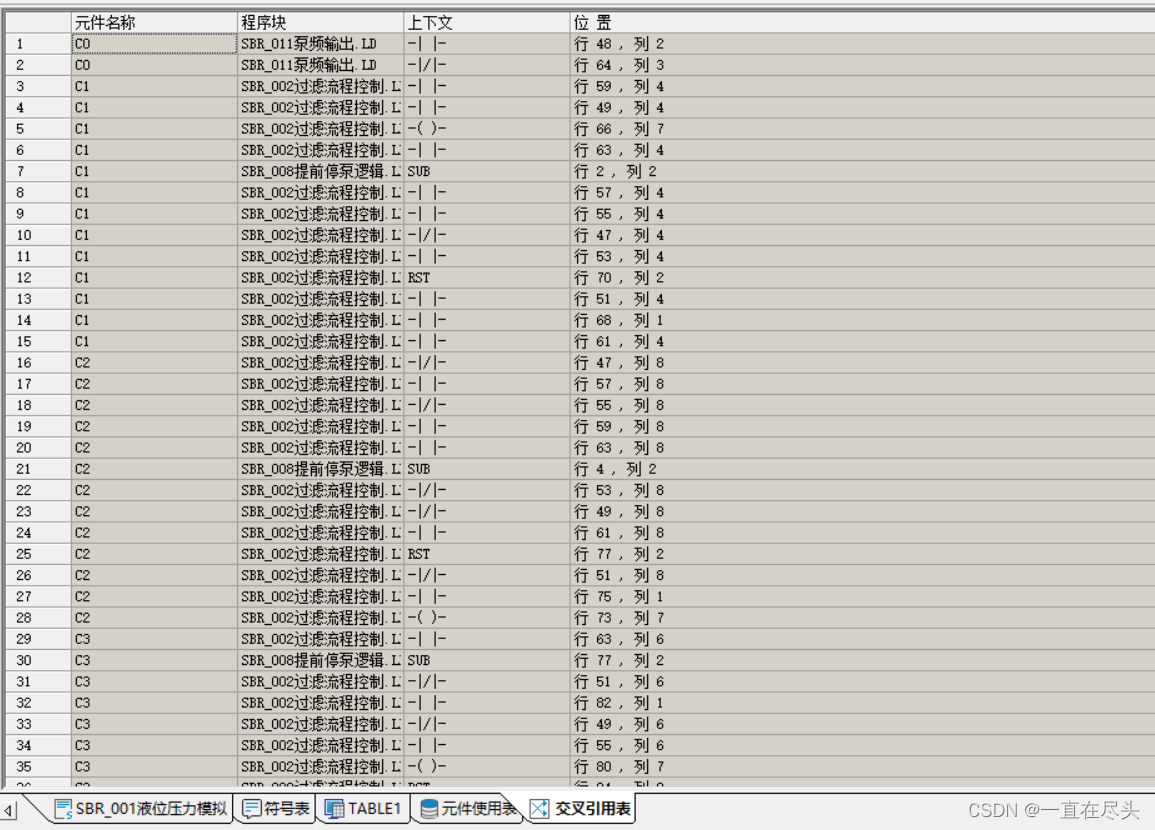Click the SBR_001 program block icon
Viewport: 1155px width, 830px height.
click(x=63, y=809)
